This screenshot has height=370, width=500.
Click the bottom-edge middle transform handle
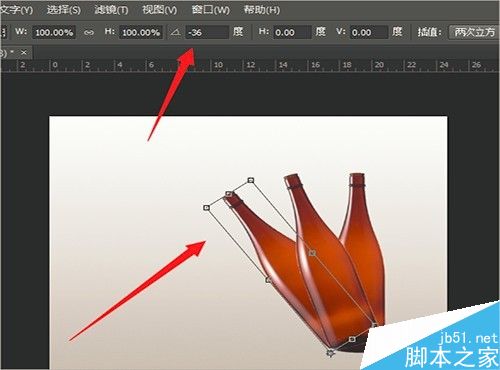352,339
